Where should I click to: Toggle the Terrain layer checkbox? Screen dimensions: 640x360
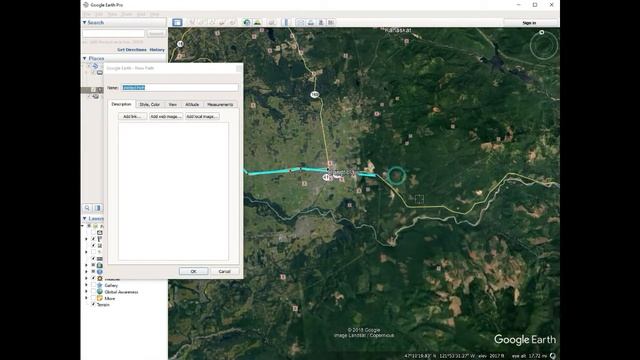click(93, 304)
